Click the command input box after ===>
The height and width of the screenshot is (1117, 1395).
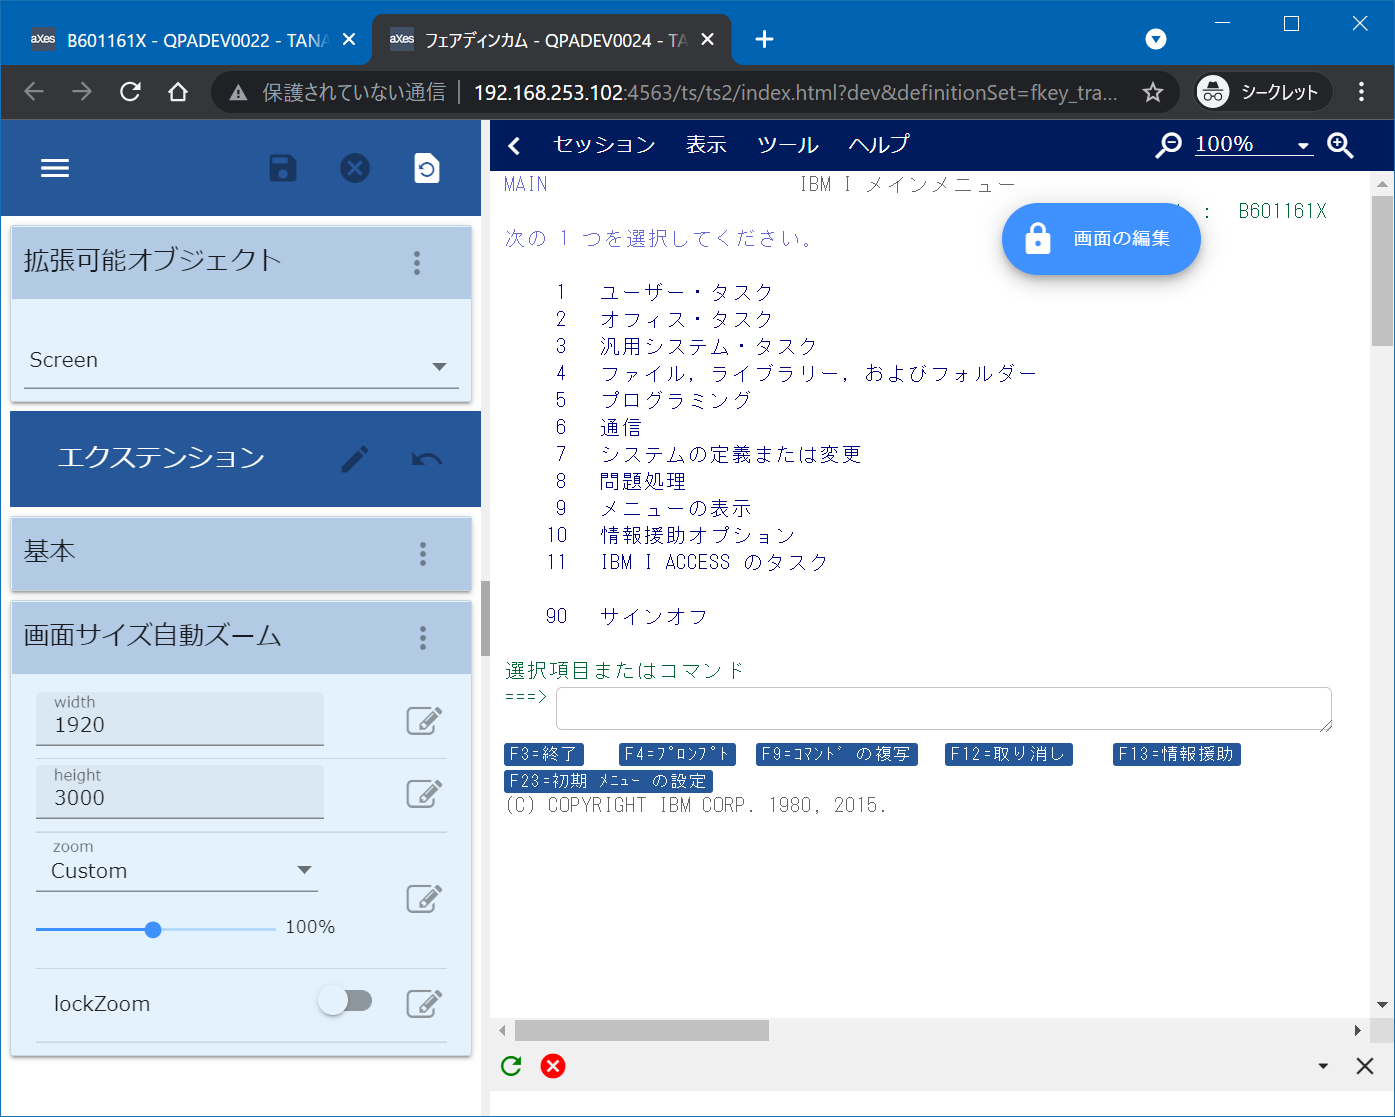944,709
